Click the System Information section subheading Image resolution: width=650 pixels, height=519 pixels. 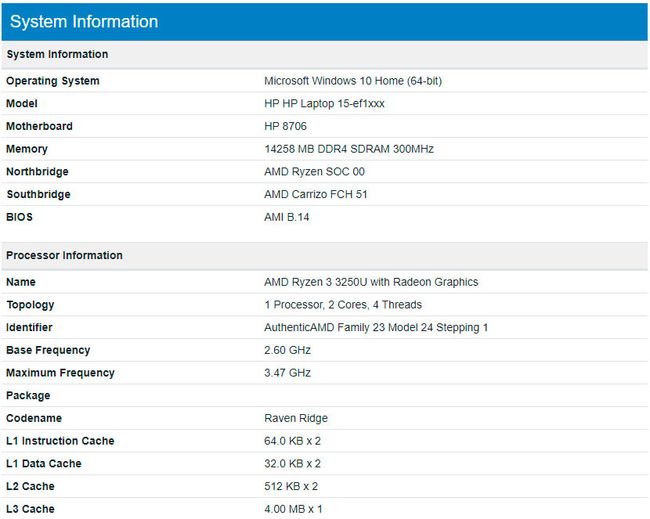pyautogui.click(x=57, y=54)
